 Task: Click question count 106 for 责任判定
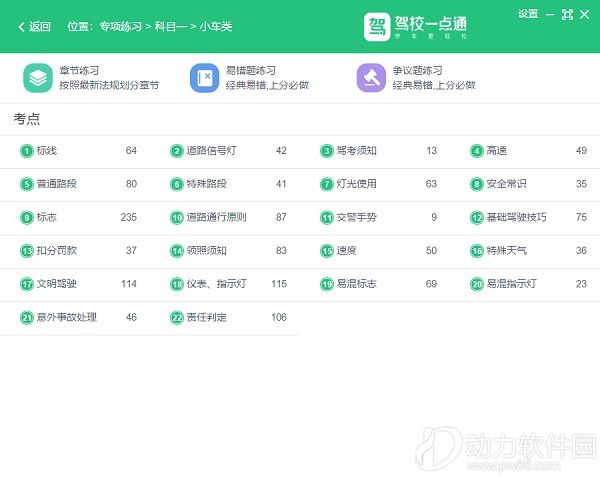[x=279, y=317]
